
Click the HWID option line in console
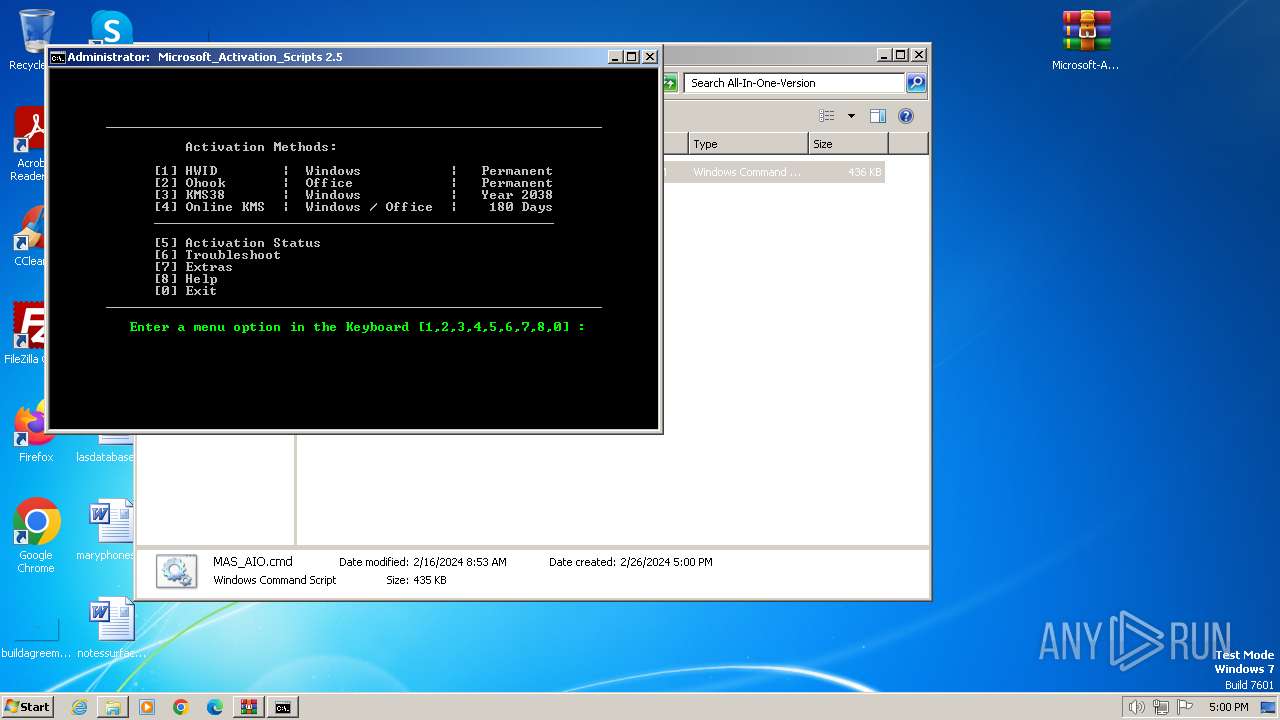pyautogui.click(x=353, y=171)
